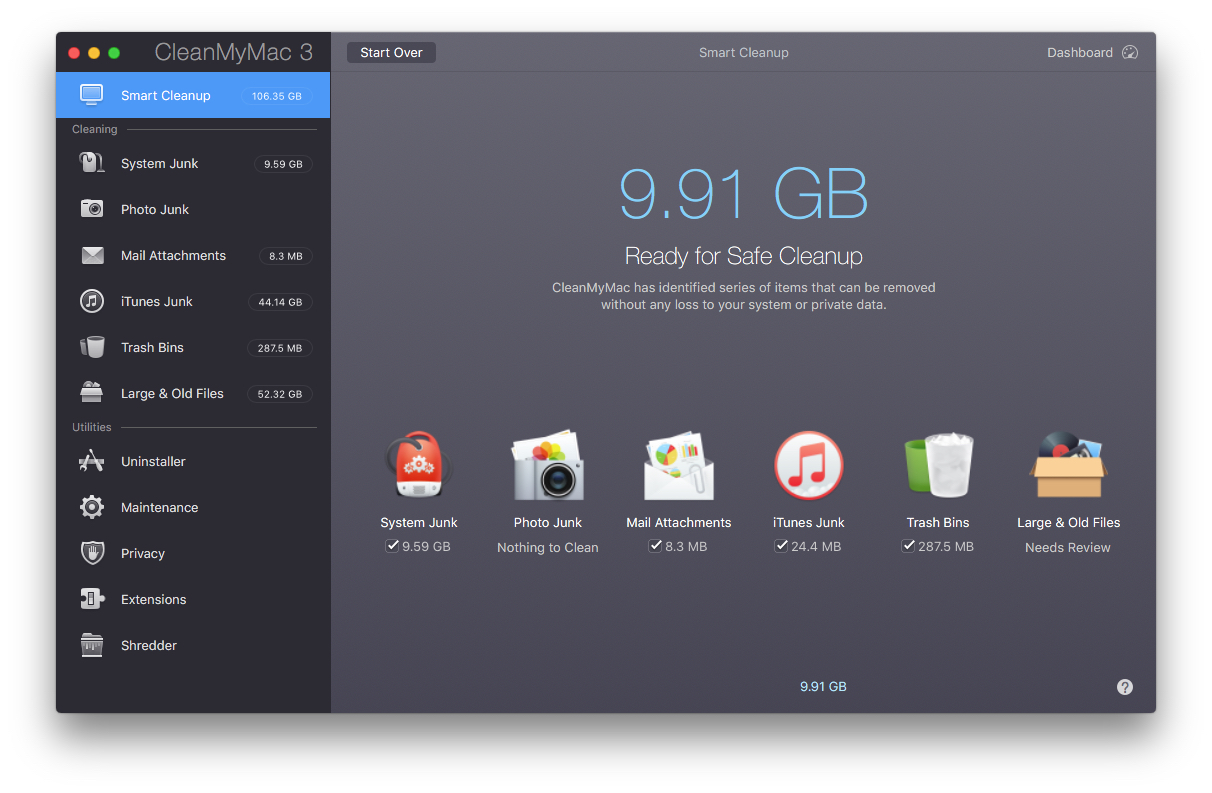Click the large Large & Old Files box icon
The image size is (1212, 793).
point(1068,466)
